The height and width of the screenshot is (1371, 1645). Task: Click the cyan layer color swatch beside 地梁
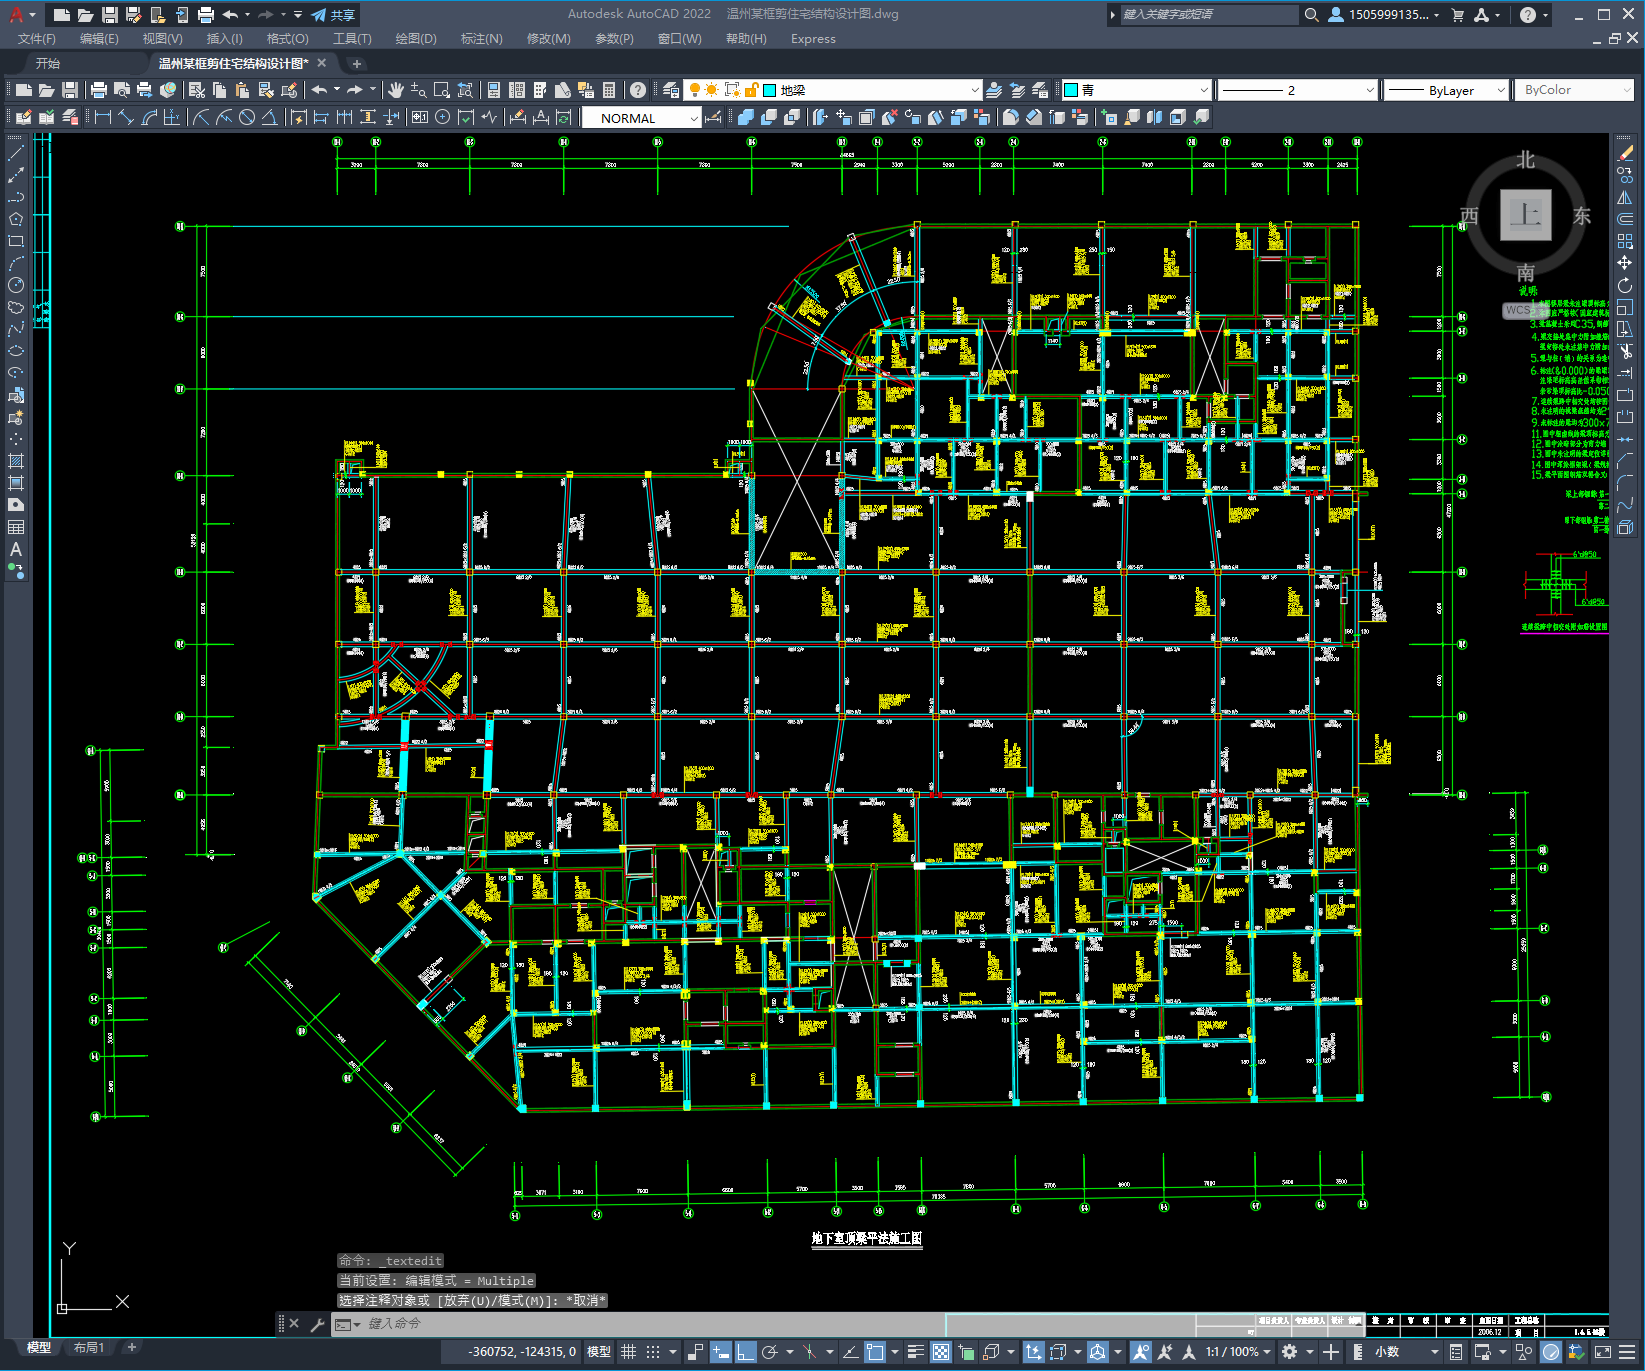(769, 90)
